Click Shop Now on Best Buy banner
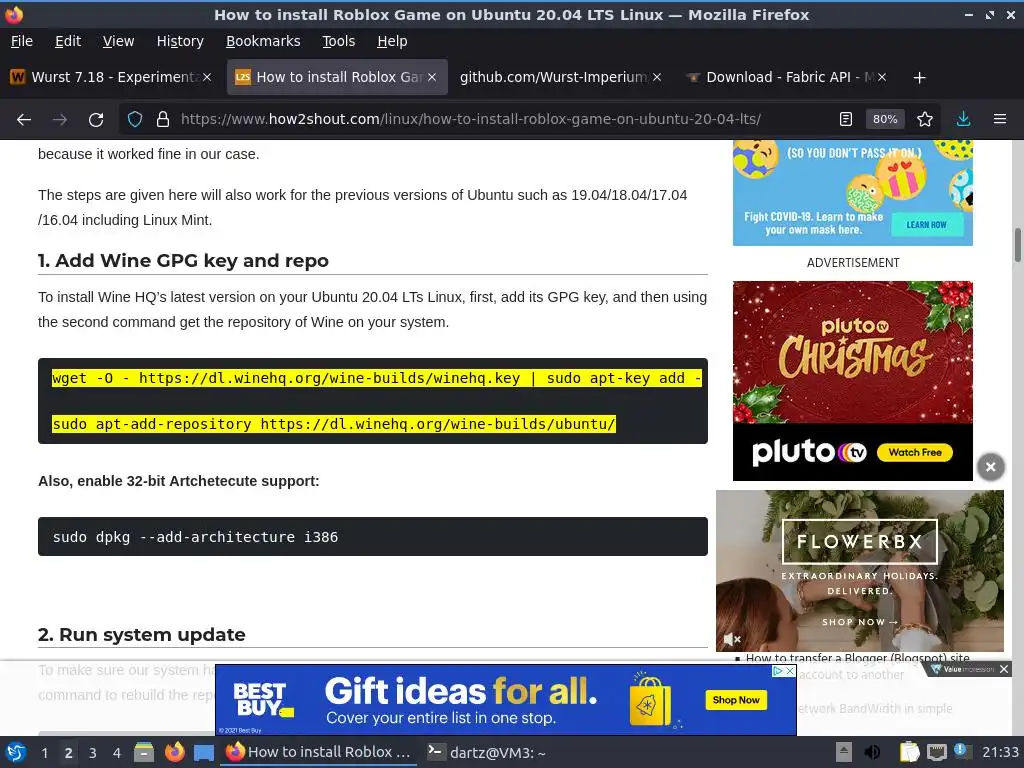This screenshot has width=1024, height=768. tap(736, 700)
